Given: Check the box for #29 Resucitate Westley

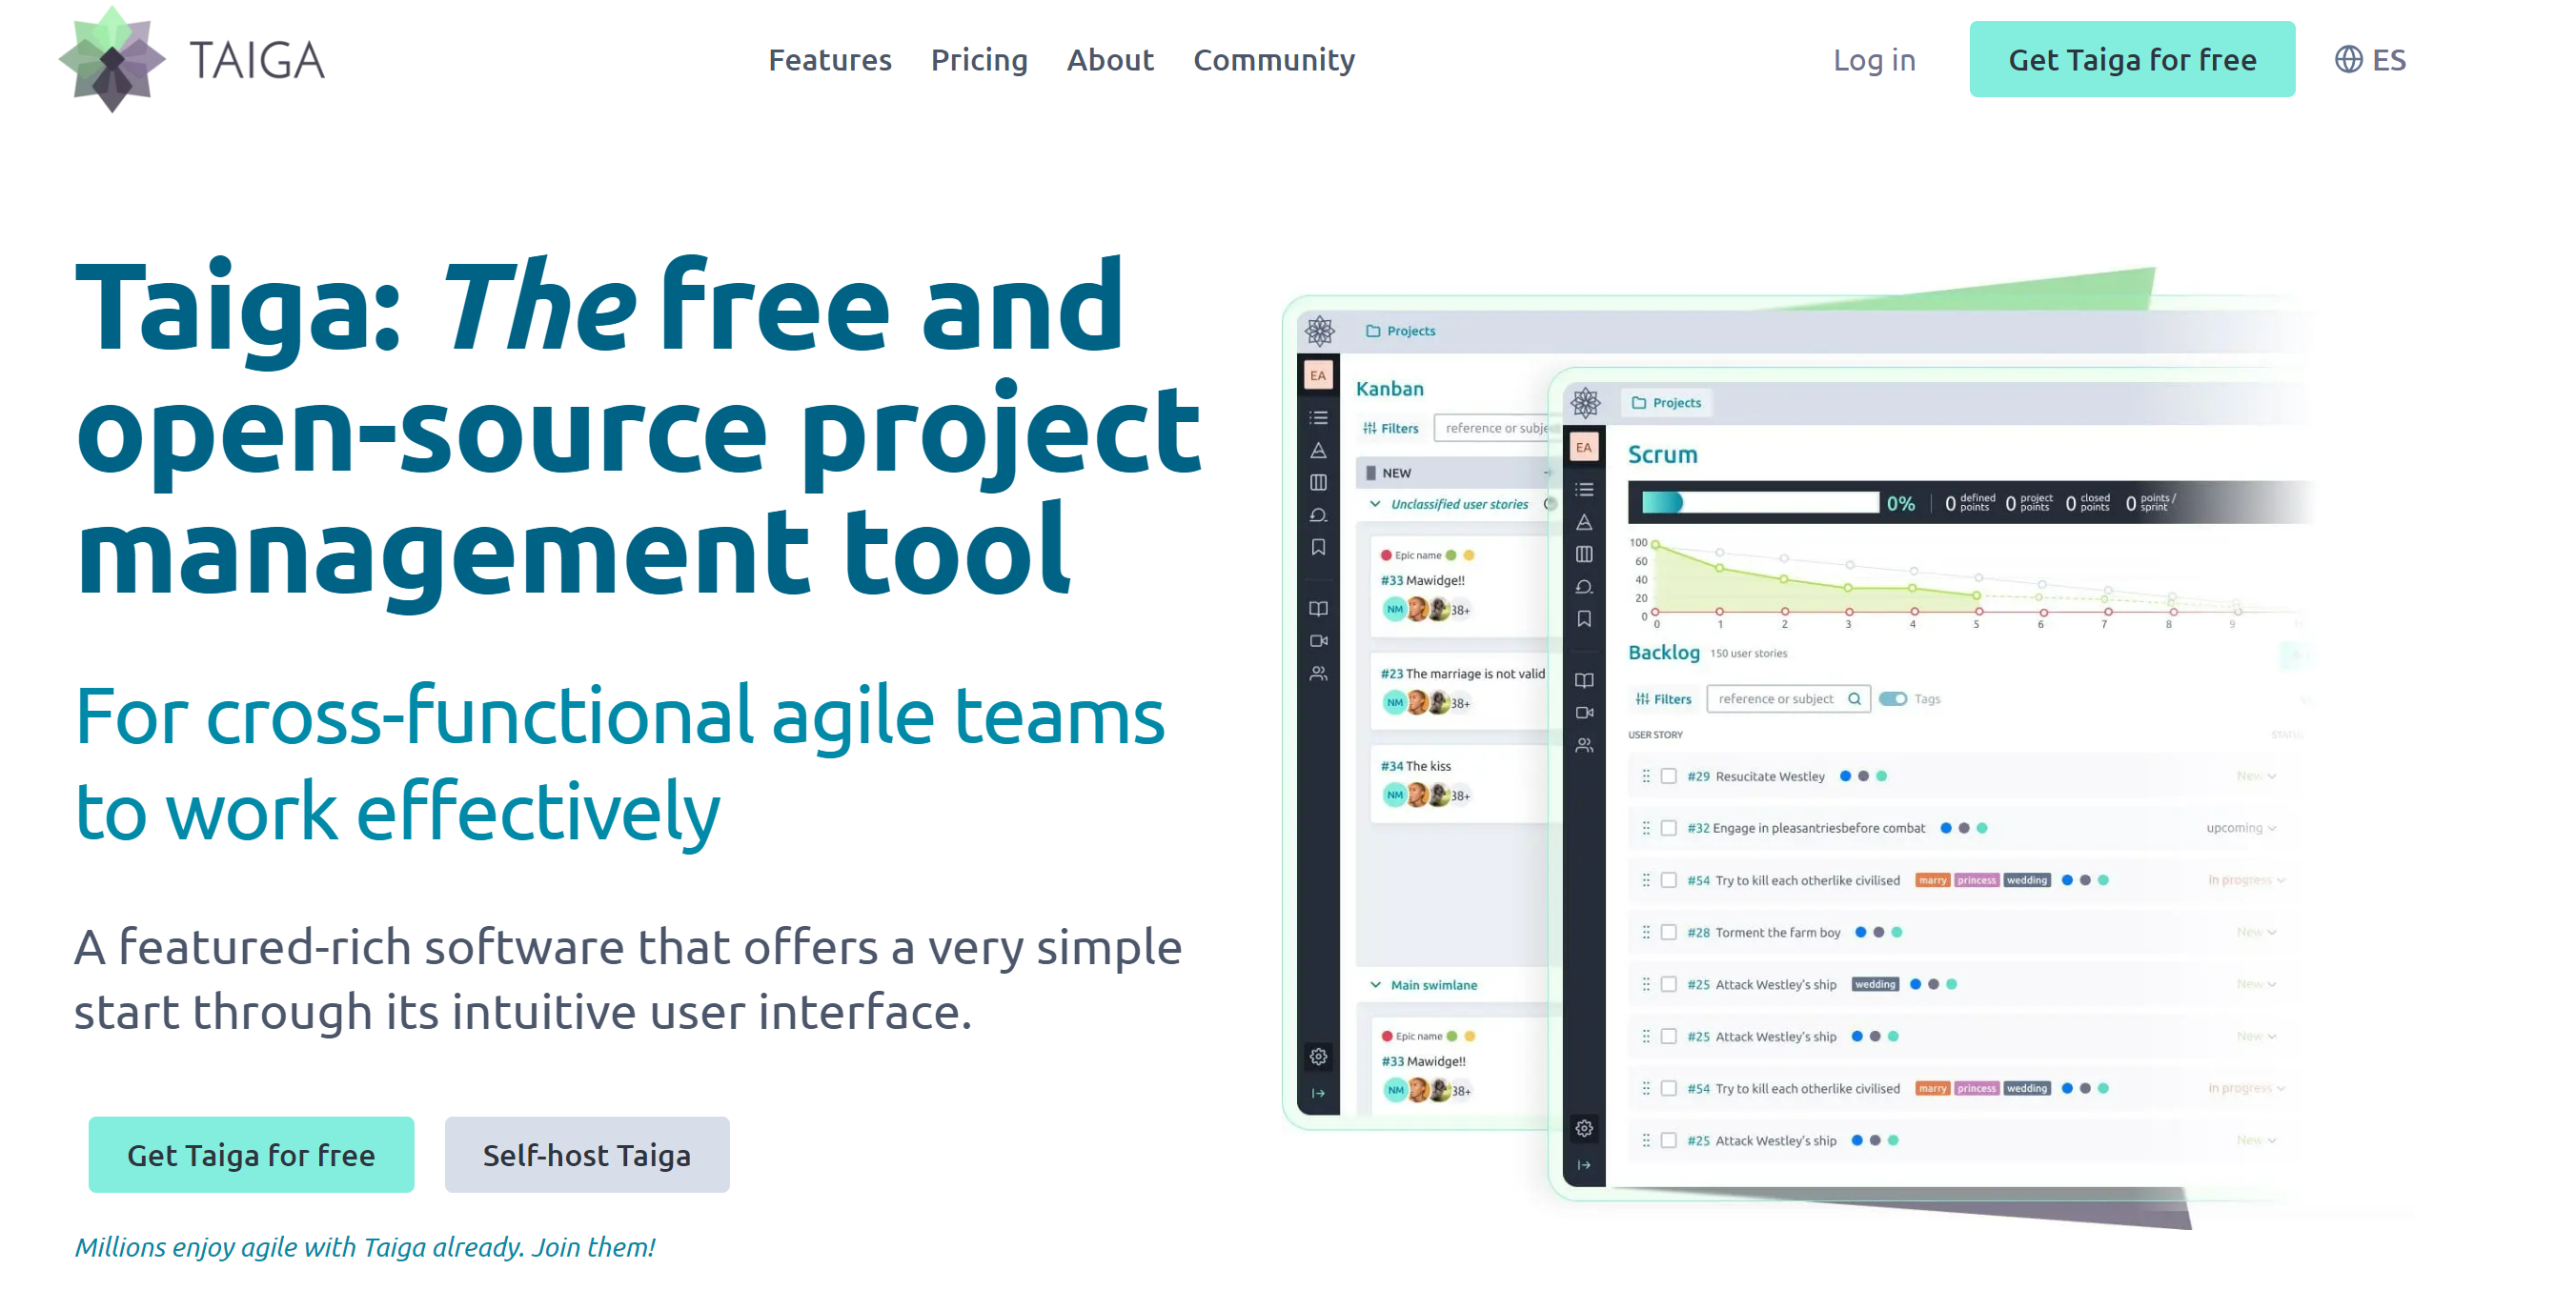Looking at the screenshot, I should tap(1669, 776).
